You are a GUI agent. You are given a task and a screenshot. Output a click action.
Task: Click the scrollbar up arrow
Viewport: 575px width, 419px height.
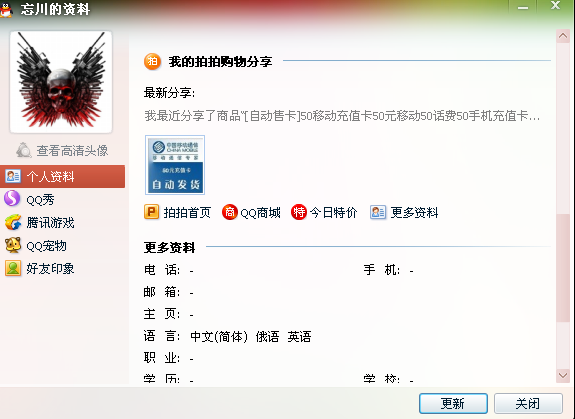tap(563, 36)
